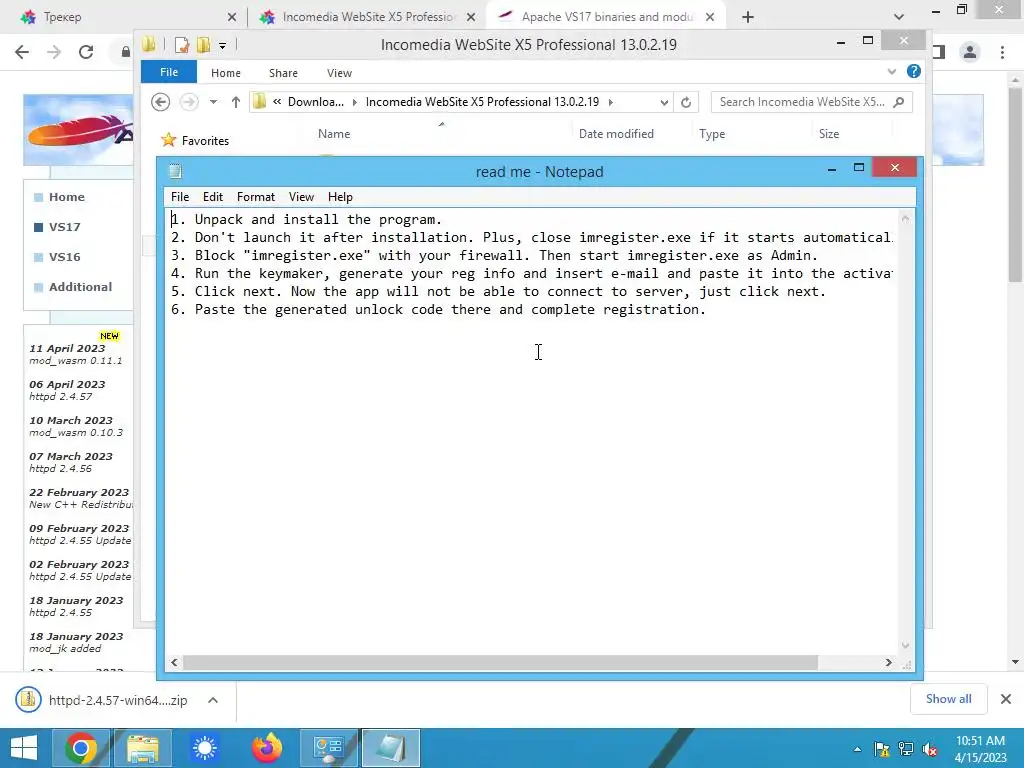Viewport: 1024px width, 768px height.
Task: Click Explorer Forward navigation arrow
Action: click(189, 102)
